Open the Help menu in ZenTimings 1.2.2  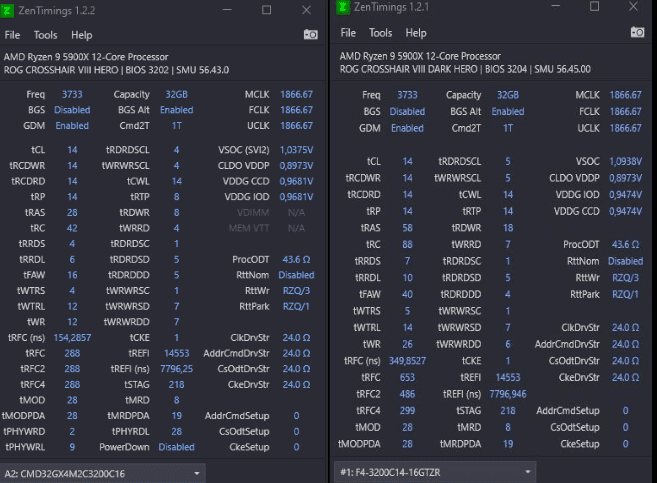click(x=81, y=34)
